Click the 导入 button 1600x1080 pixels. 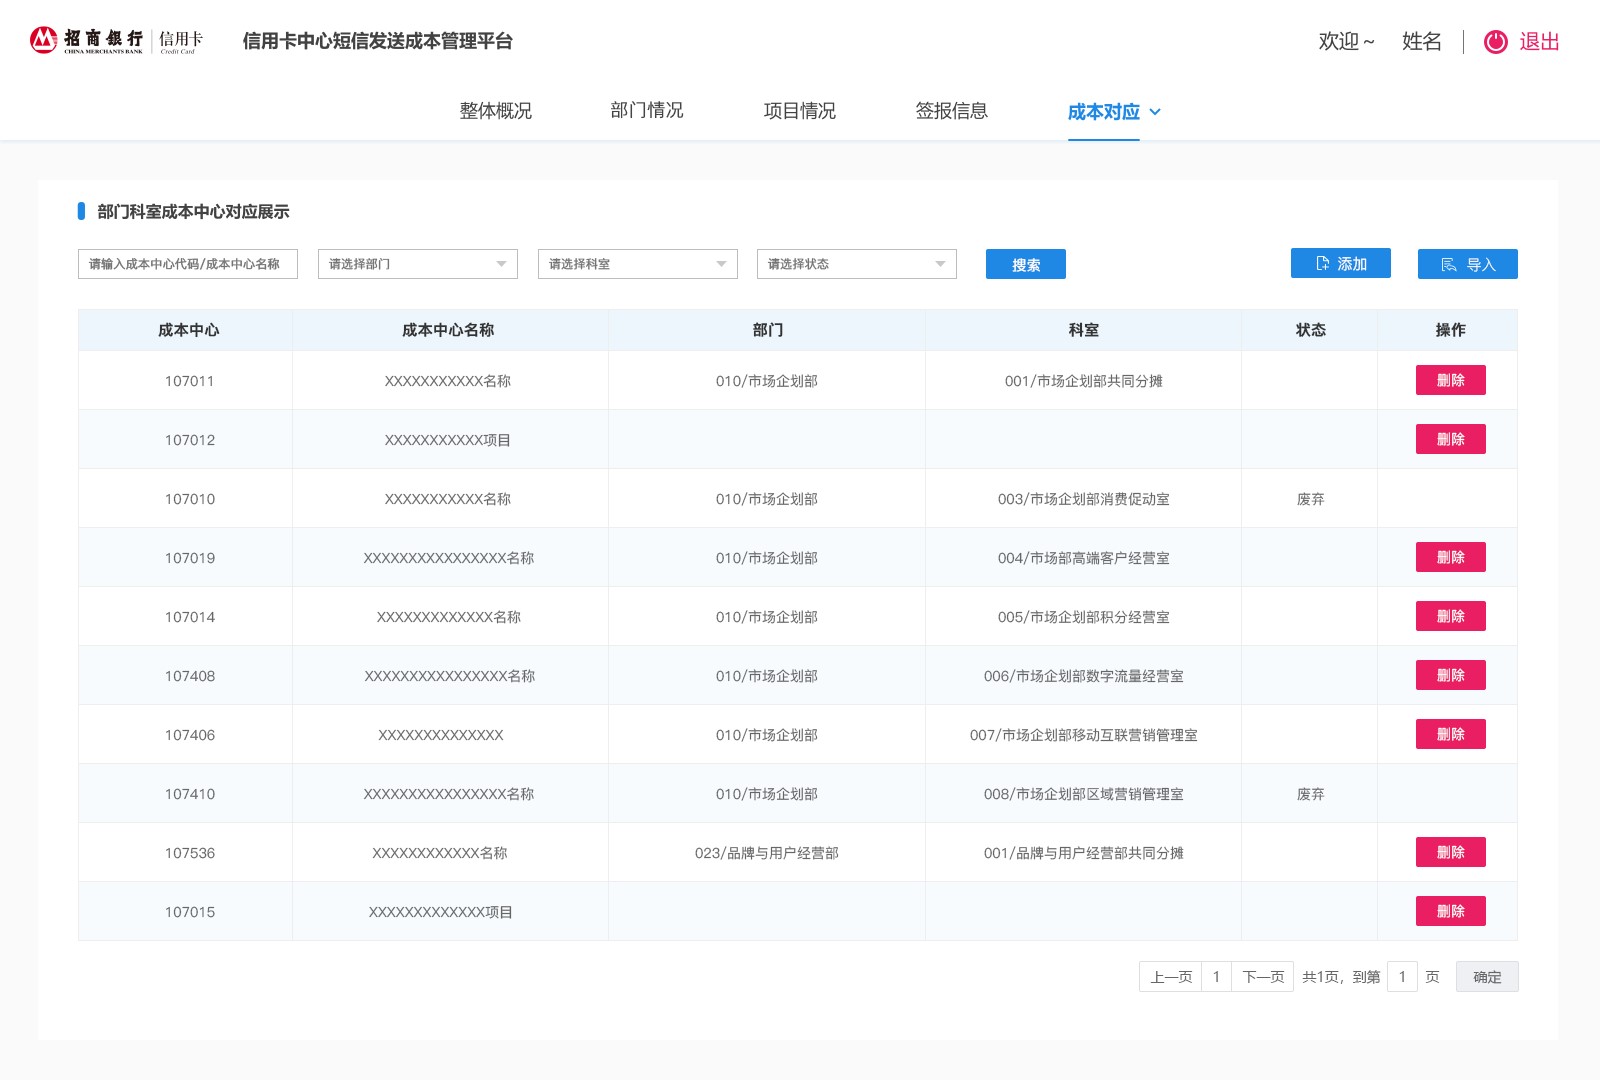click(1468, 264)
